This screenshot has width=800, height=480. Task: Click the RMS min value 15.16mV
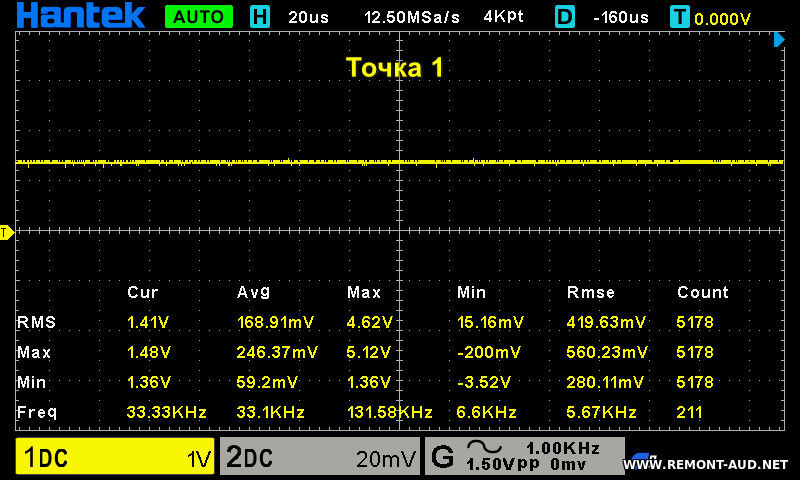coord(490,322)
